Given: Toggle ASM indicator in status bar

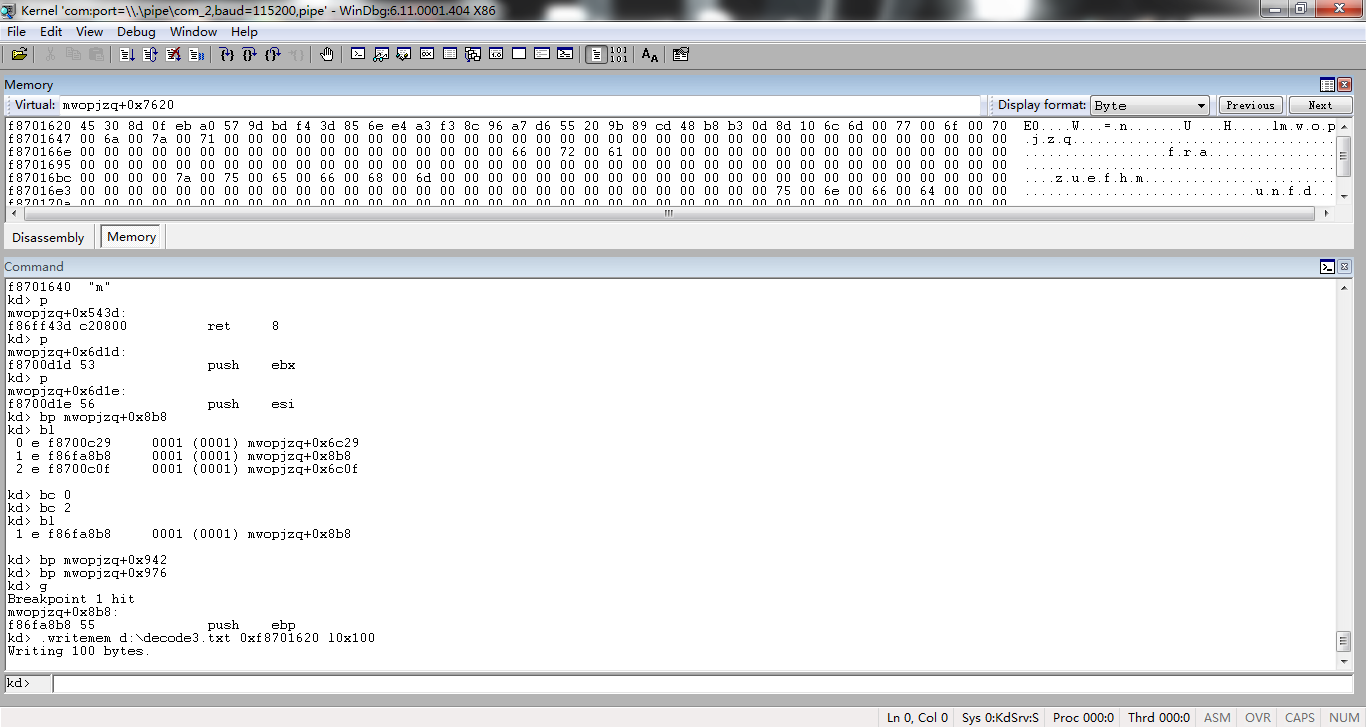Looking at the screenshot, I should [1217, 717].
